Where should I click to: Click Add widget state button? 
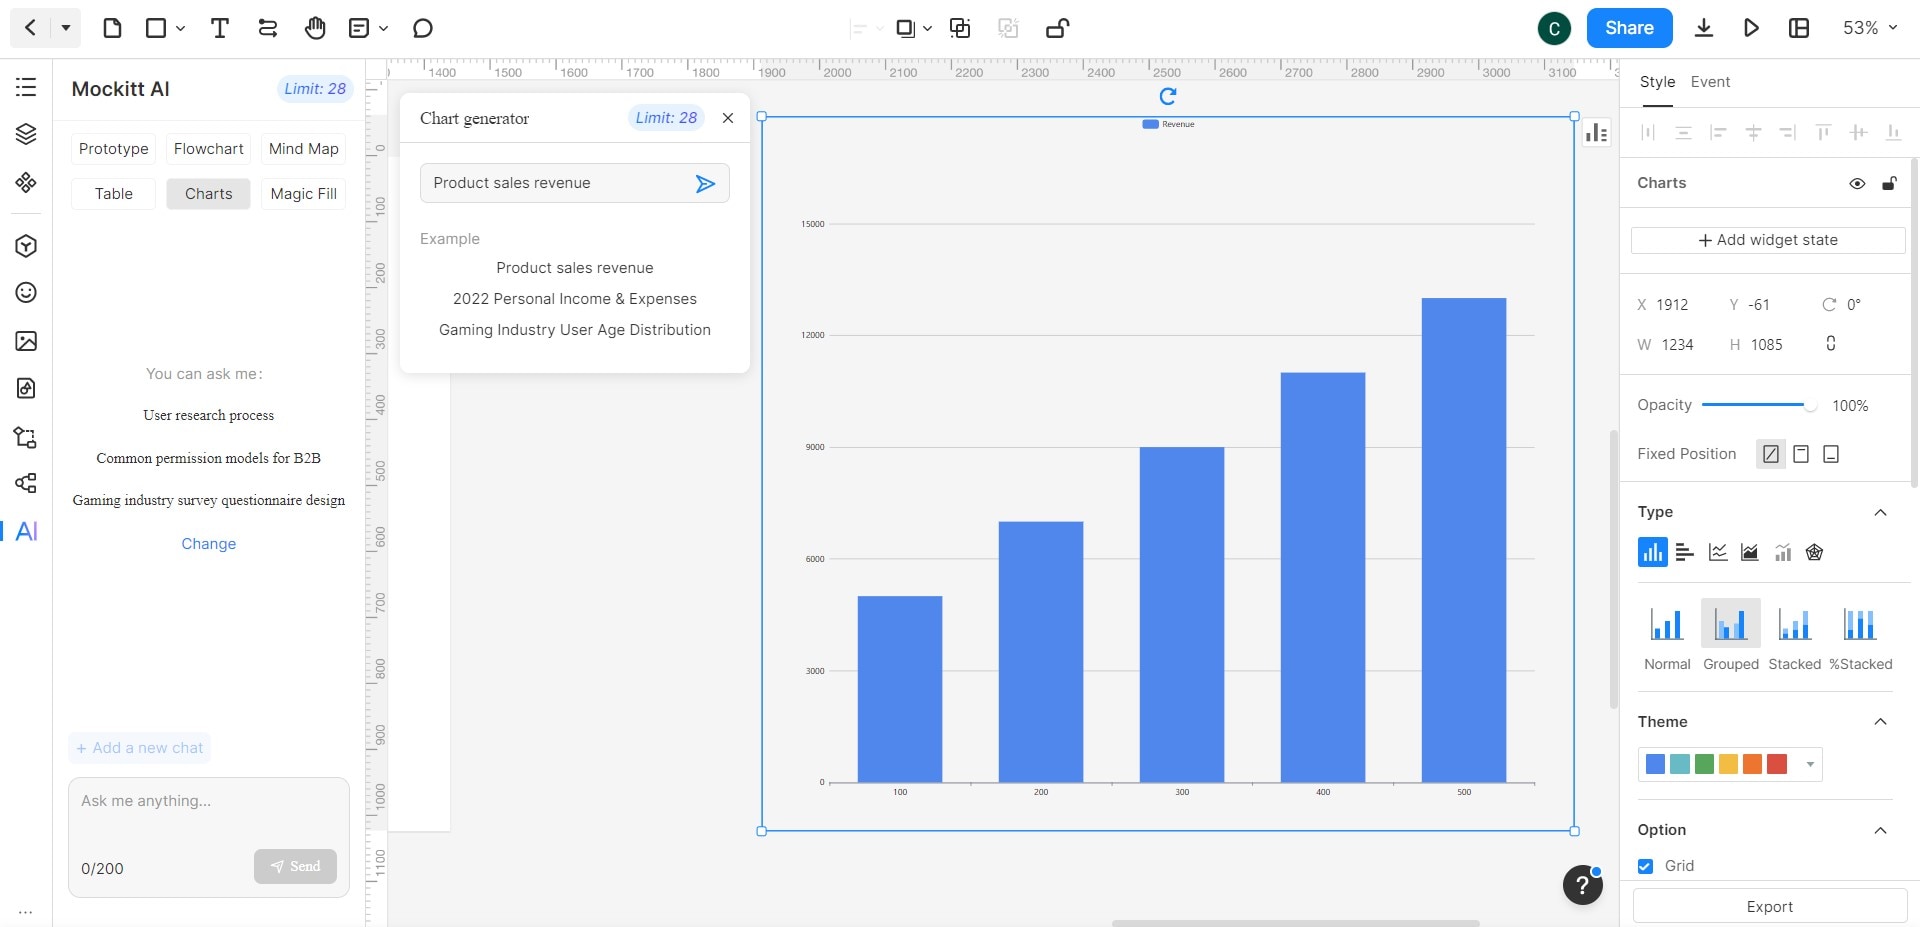click(x=1767, y=240)
